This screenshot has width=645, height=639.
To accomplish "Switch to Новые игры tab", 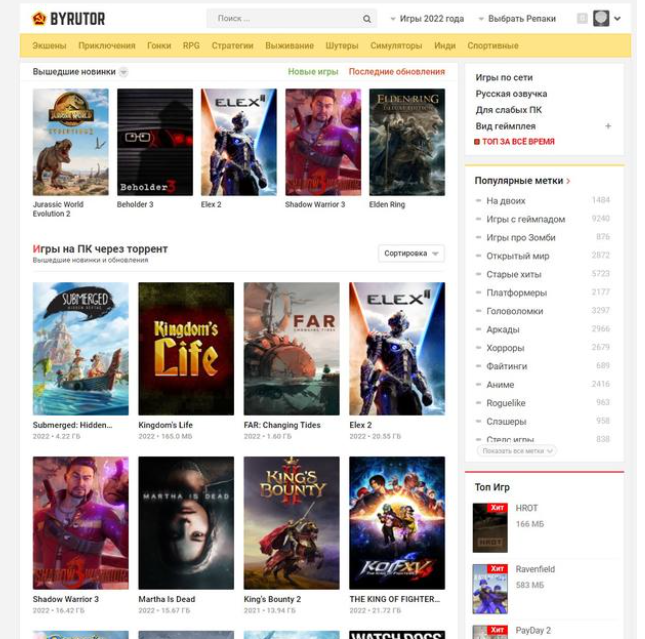I will point(313,72).
